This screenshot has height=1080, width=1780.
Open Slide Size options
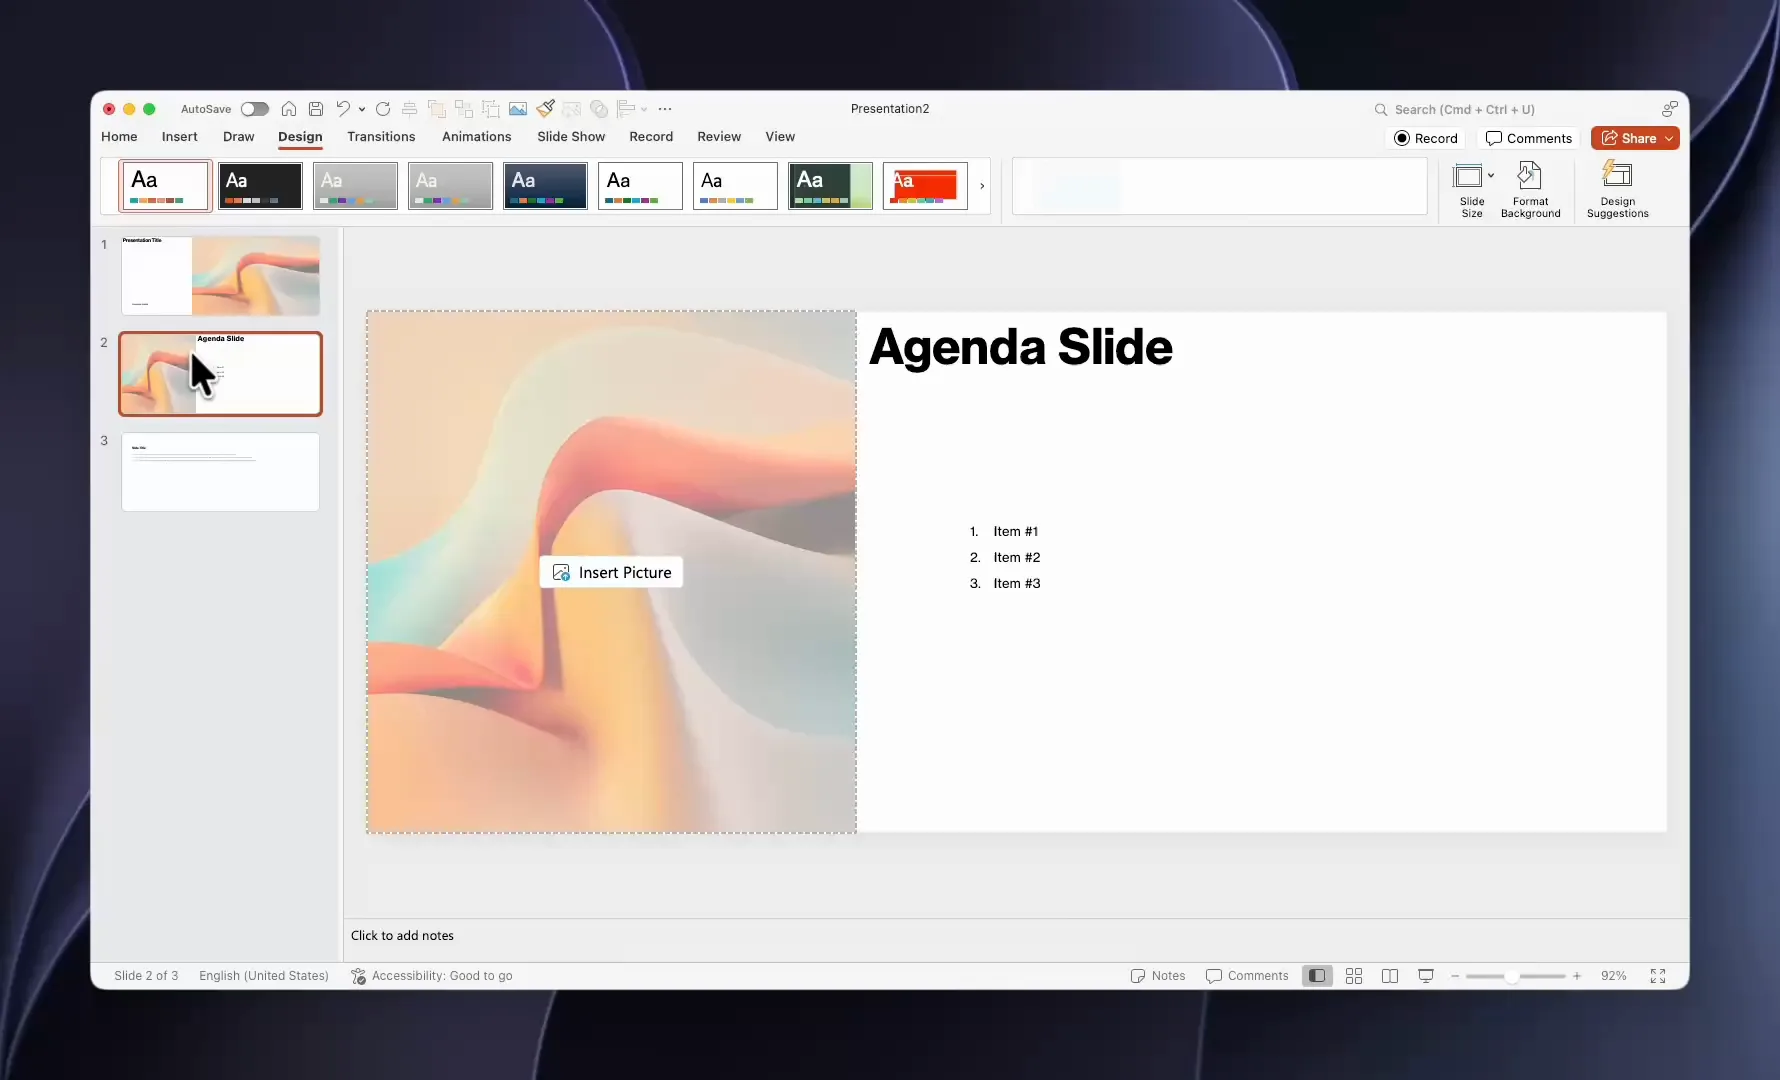point(1472,189)
